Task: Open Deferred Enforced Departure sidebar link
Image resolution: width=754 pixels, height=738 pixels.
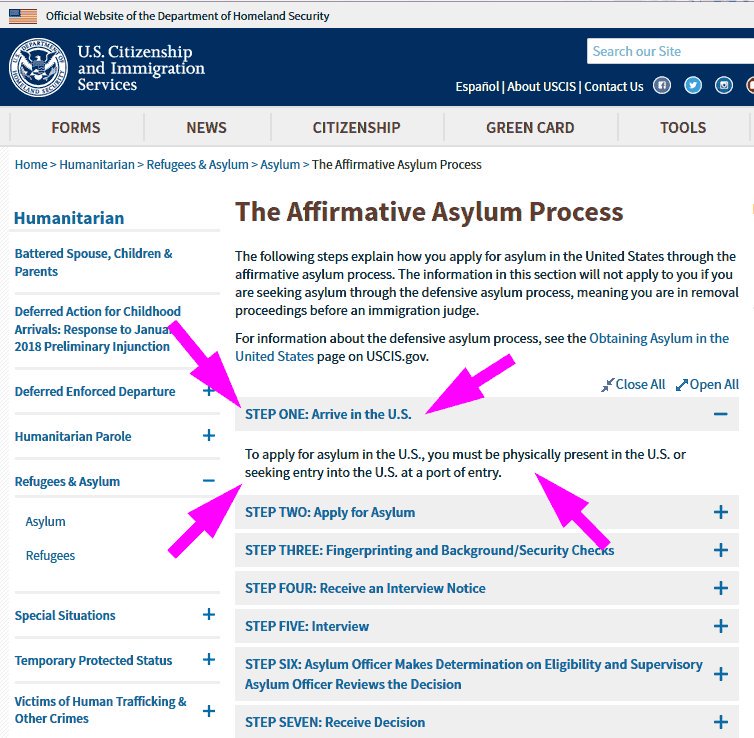Action: point(95,391)
